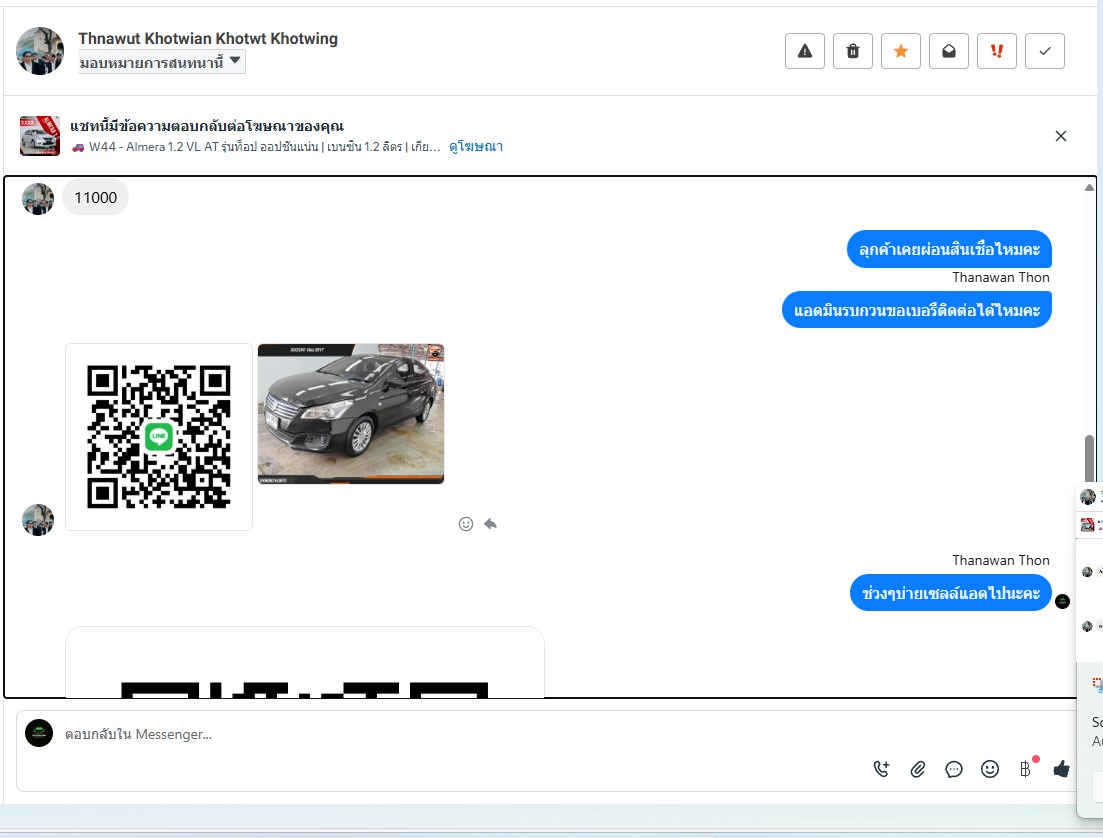Viewport: 1103px width, 838px height.
Task: Attach a file with the paperclip icon
Action: [918, 769]
